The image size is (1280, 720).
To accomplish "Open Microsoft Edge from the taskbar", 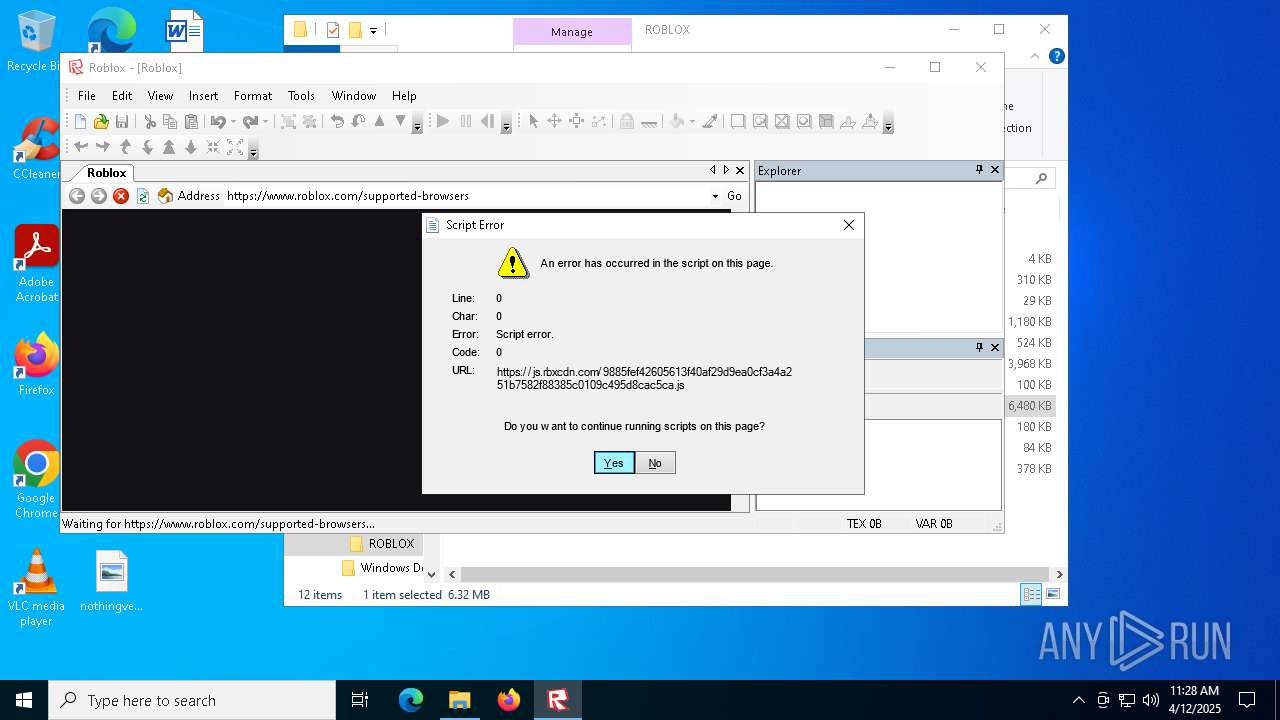I will point(411,700).
